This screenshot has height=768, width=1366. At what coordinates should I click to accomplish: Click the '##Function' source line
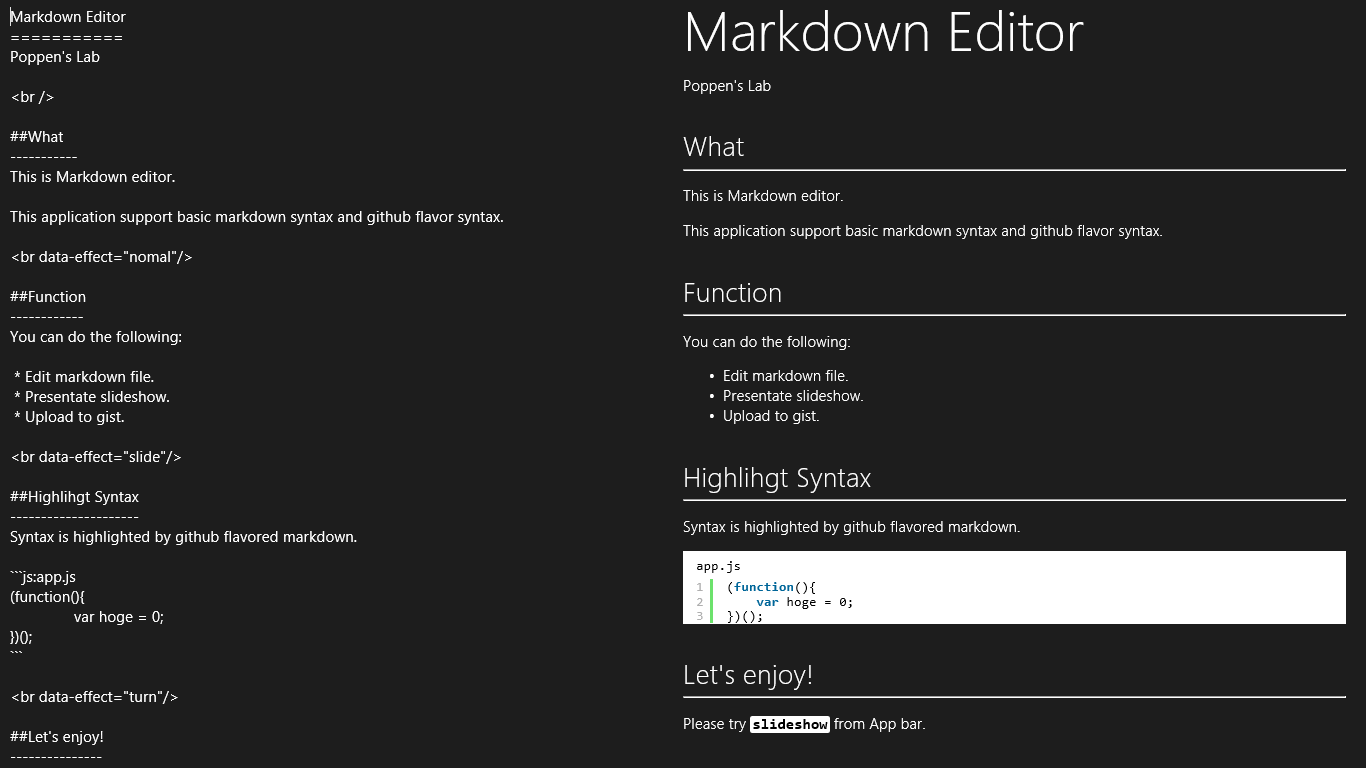click(48, 297)
